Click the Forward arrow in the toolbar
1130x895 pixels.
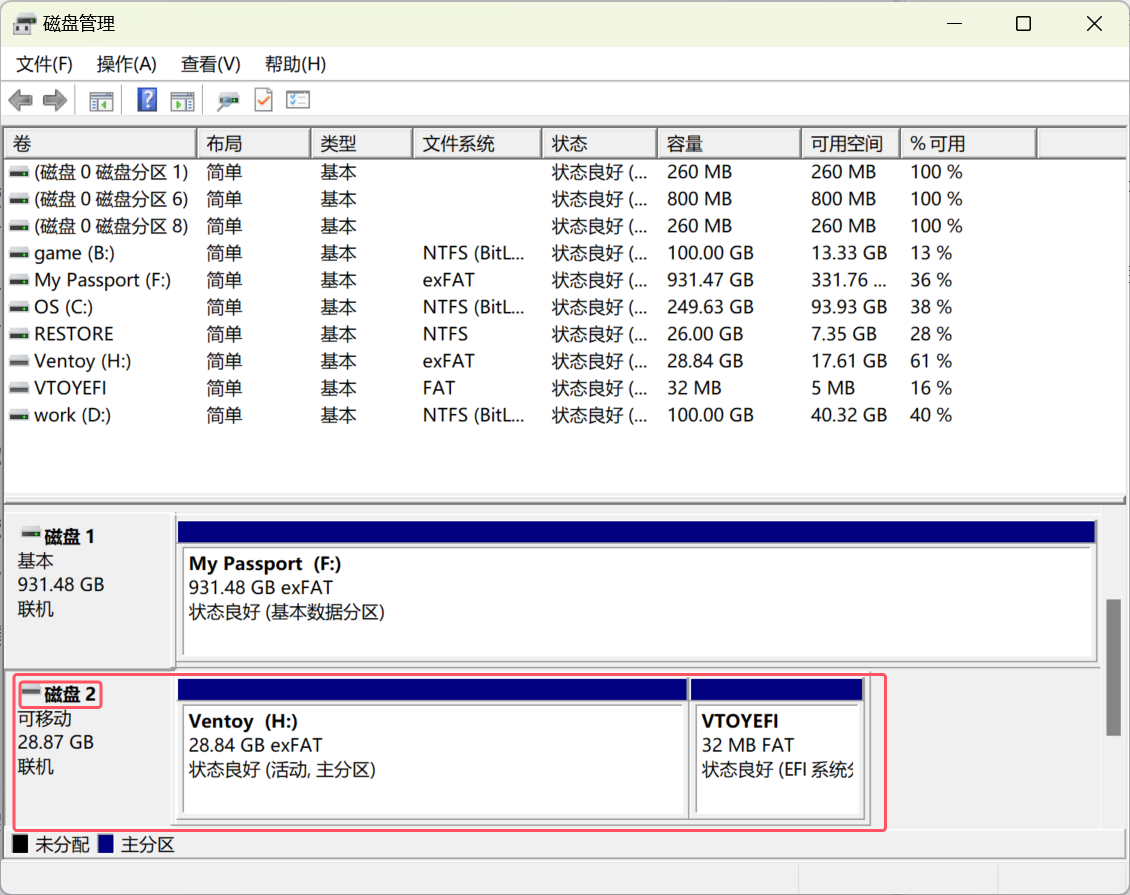coord(55,100)
